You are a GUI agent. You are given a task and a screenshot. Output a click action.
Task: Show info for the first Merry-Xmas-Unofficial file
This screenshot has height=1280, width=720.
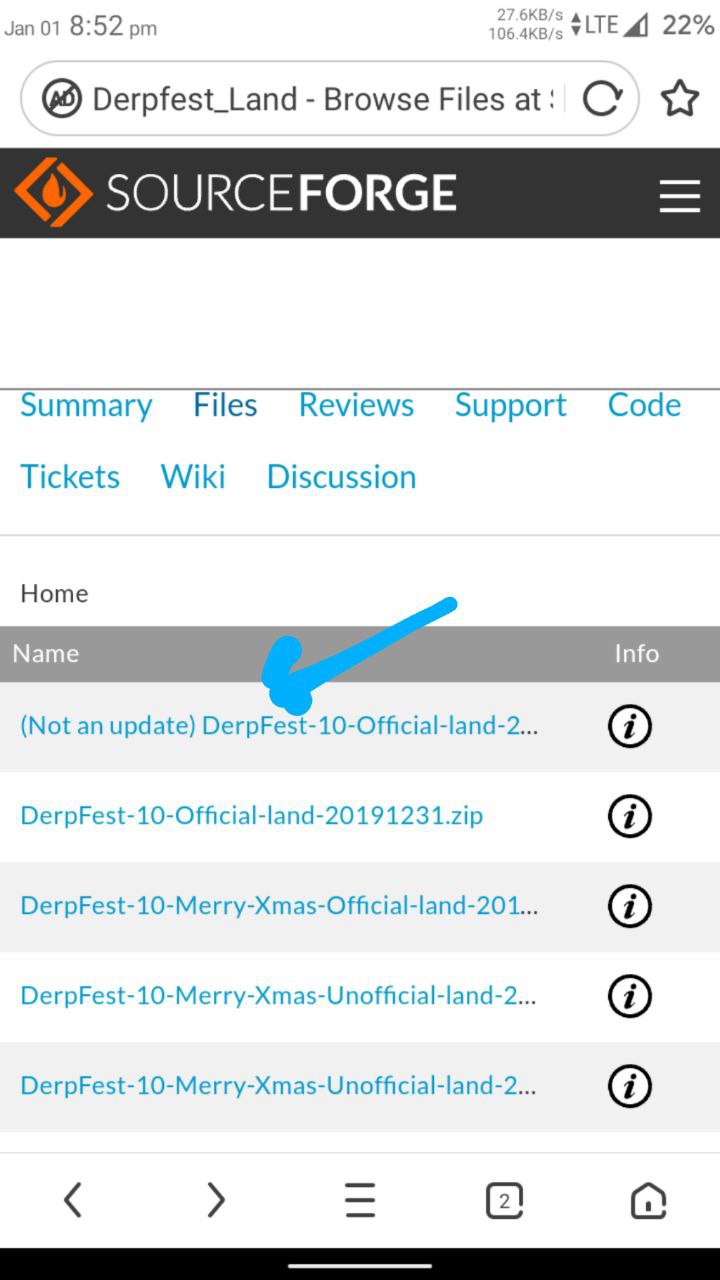(630, 997)
